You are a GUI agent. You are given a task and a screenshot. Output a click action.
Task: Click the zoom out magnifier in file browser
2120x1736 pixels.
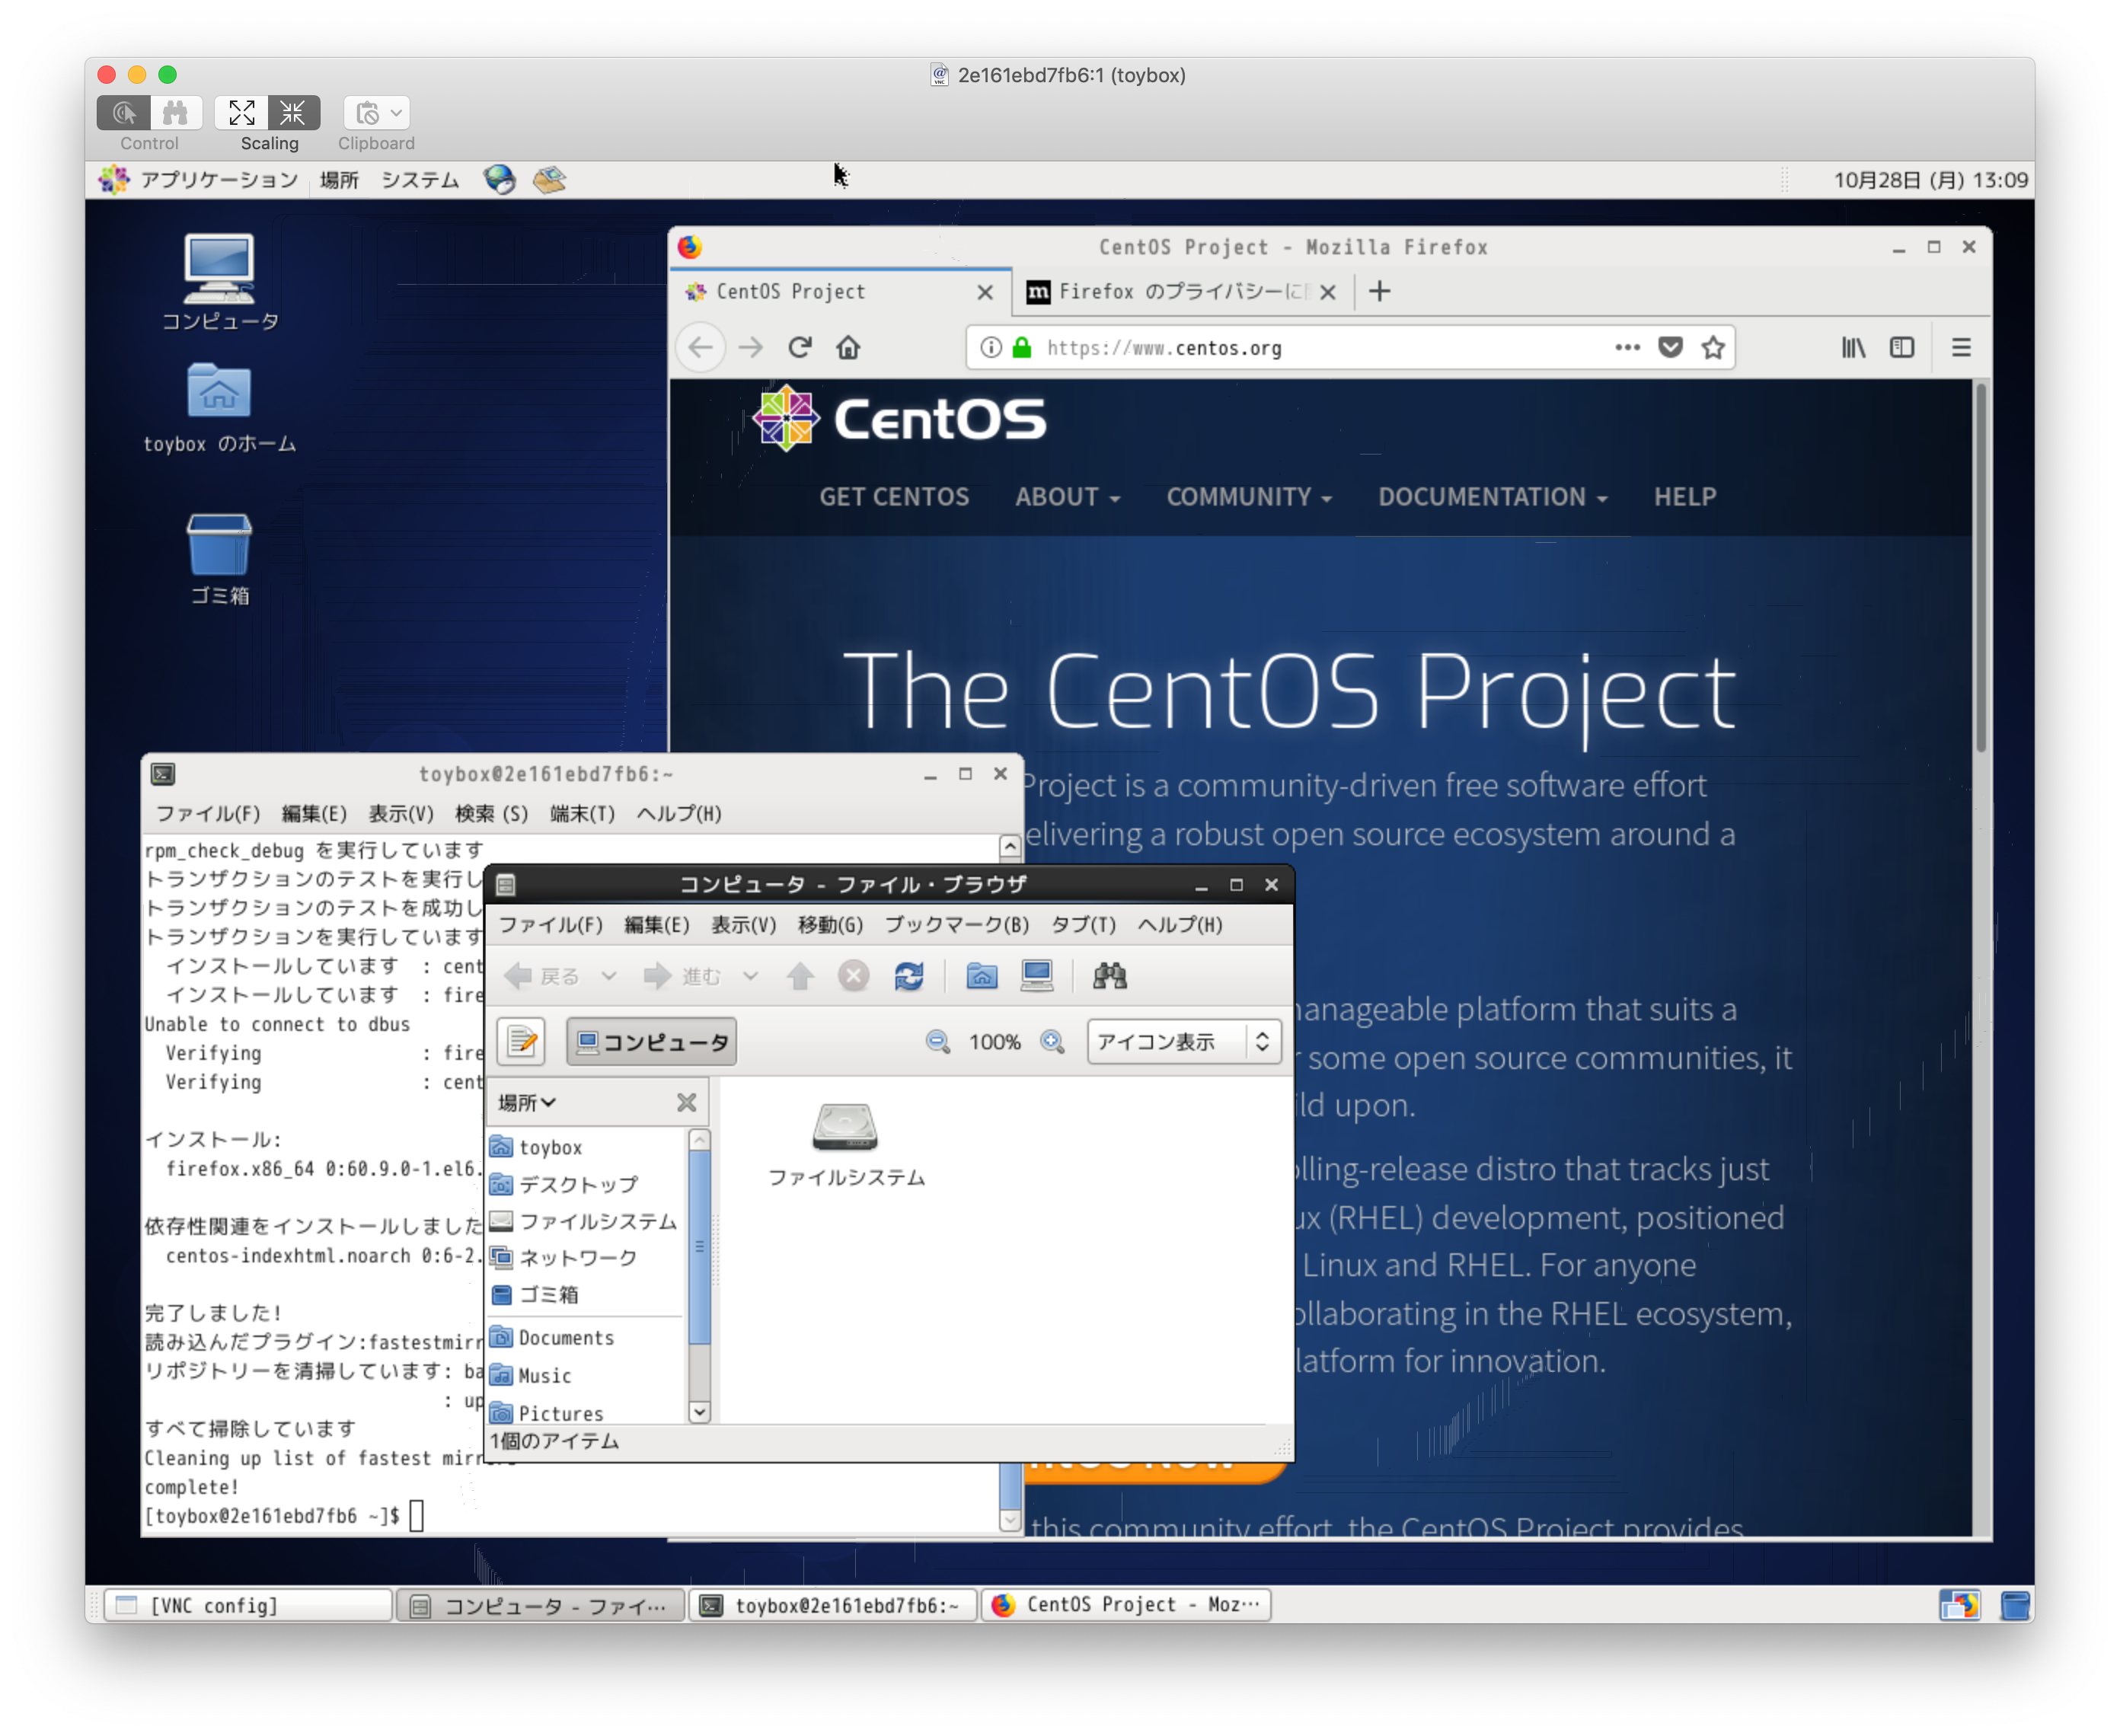tap(937, 1042)
